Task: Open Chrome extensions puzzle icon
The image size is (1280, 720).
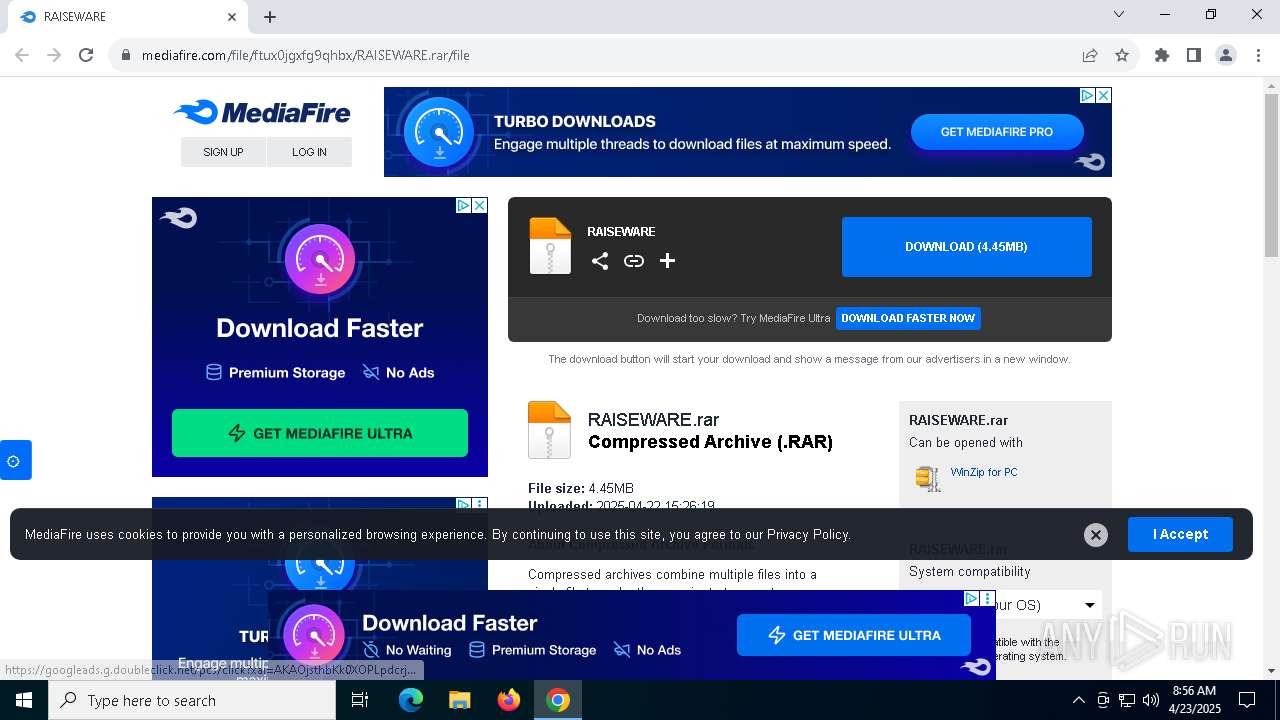Action: [1162, 55]
